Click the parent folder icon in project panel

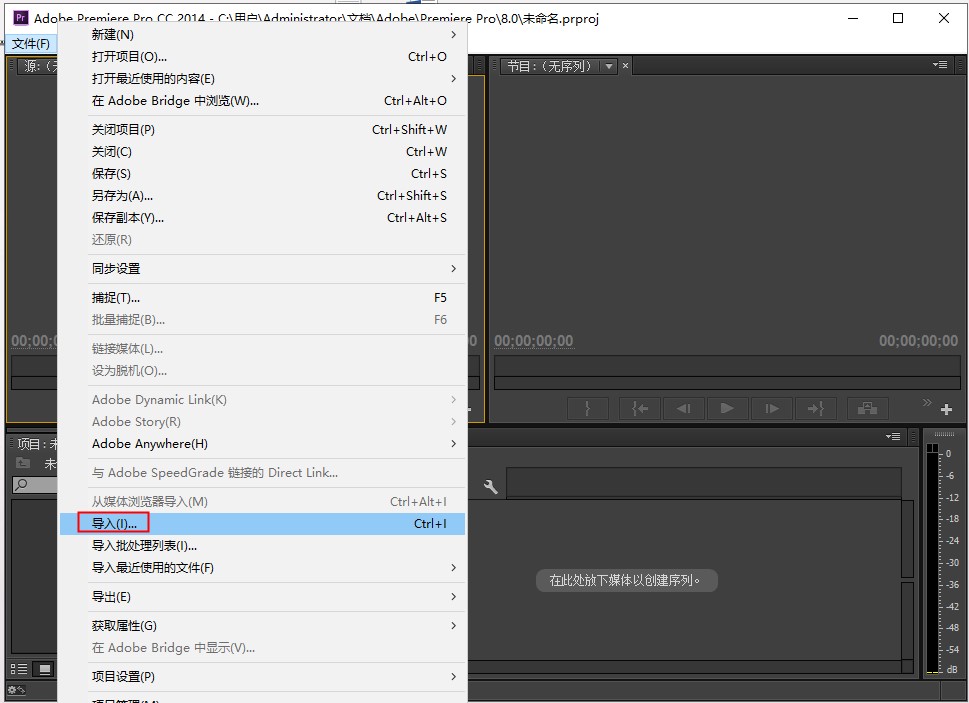pyautogui.click(x=23, y=463)
